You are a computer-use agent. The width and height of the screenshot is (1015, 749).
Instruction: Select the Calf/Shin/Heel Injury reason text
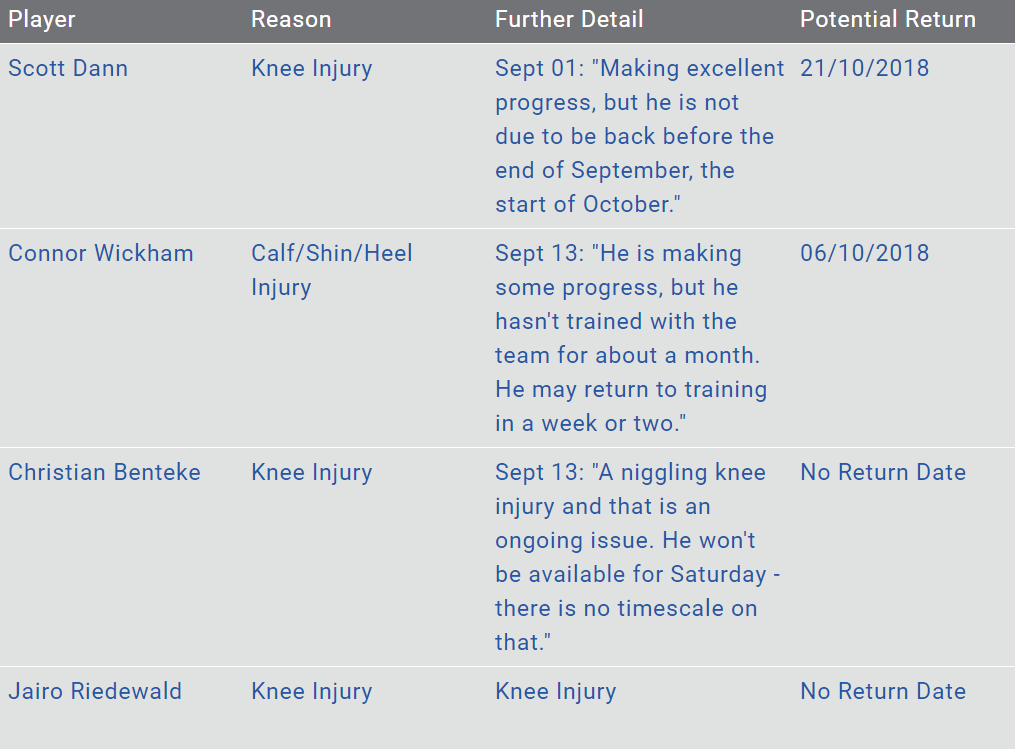pos(331,270)
